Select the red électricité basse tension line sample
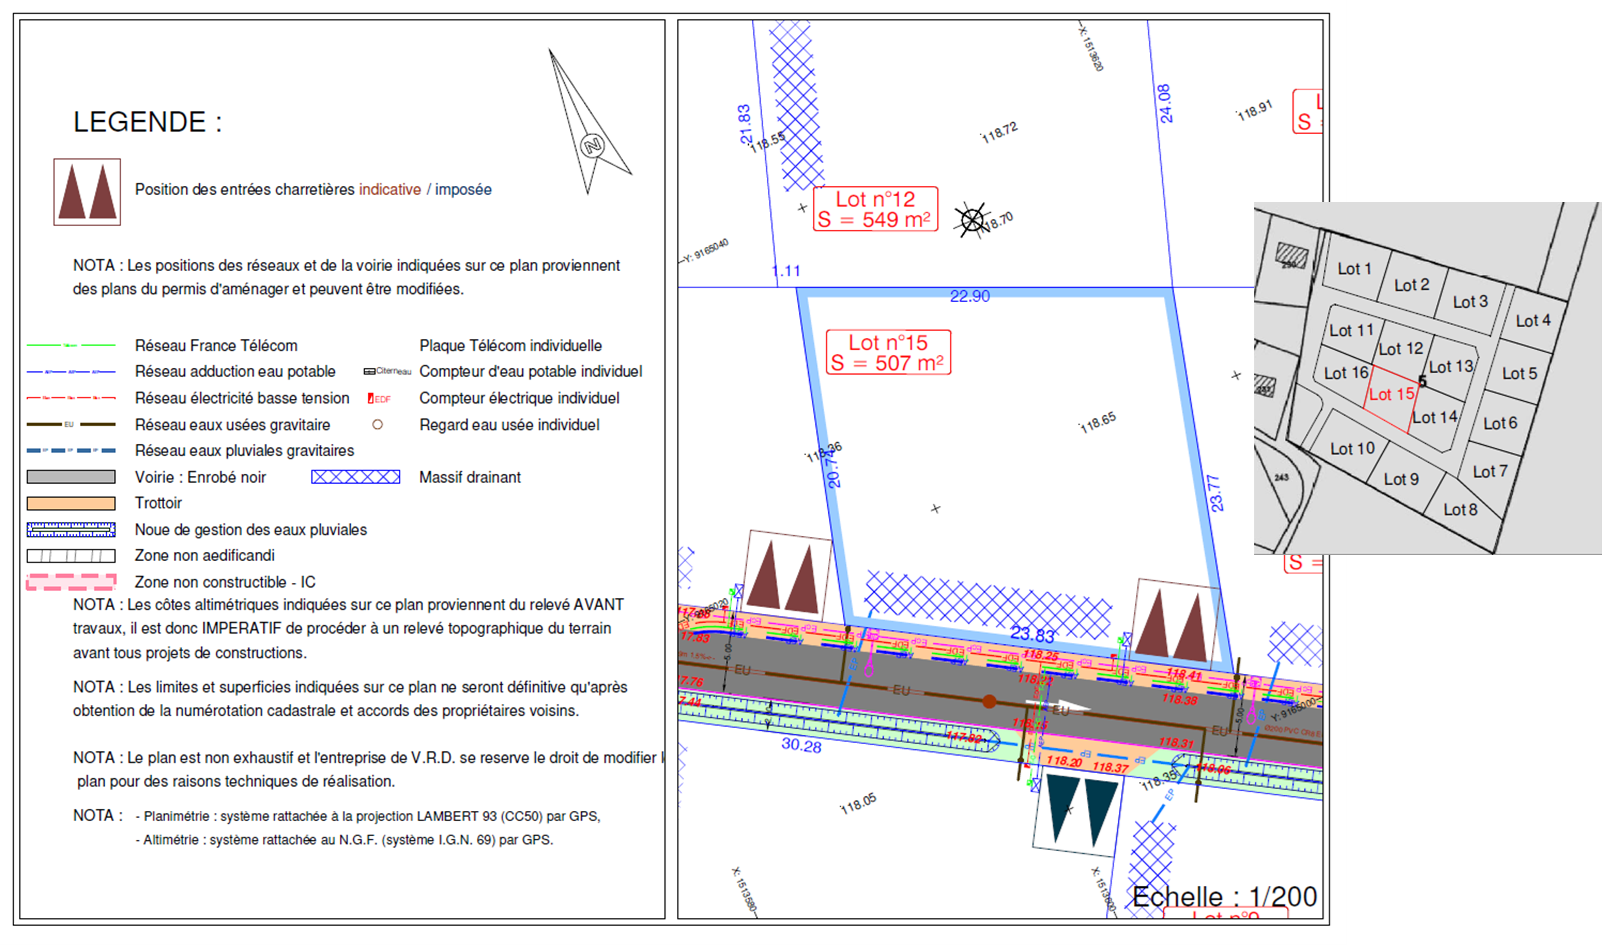This screenshot has width=1602, height=945. point(71,398)
